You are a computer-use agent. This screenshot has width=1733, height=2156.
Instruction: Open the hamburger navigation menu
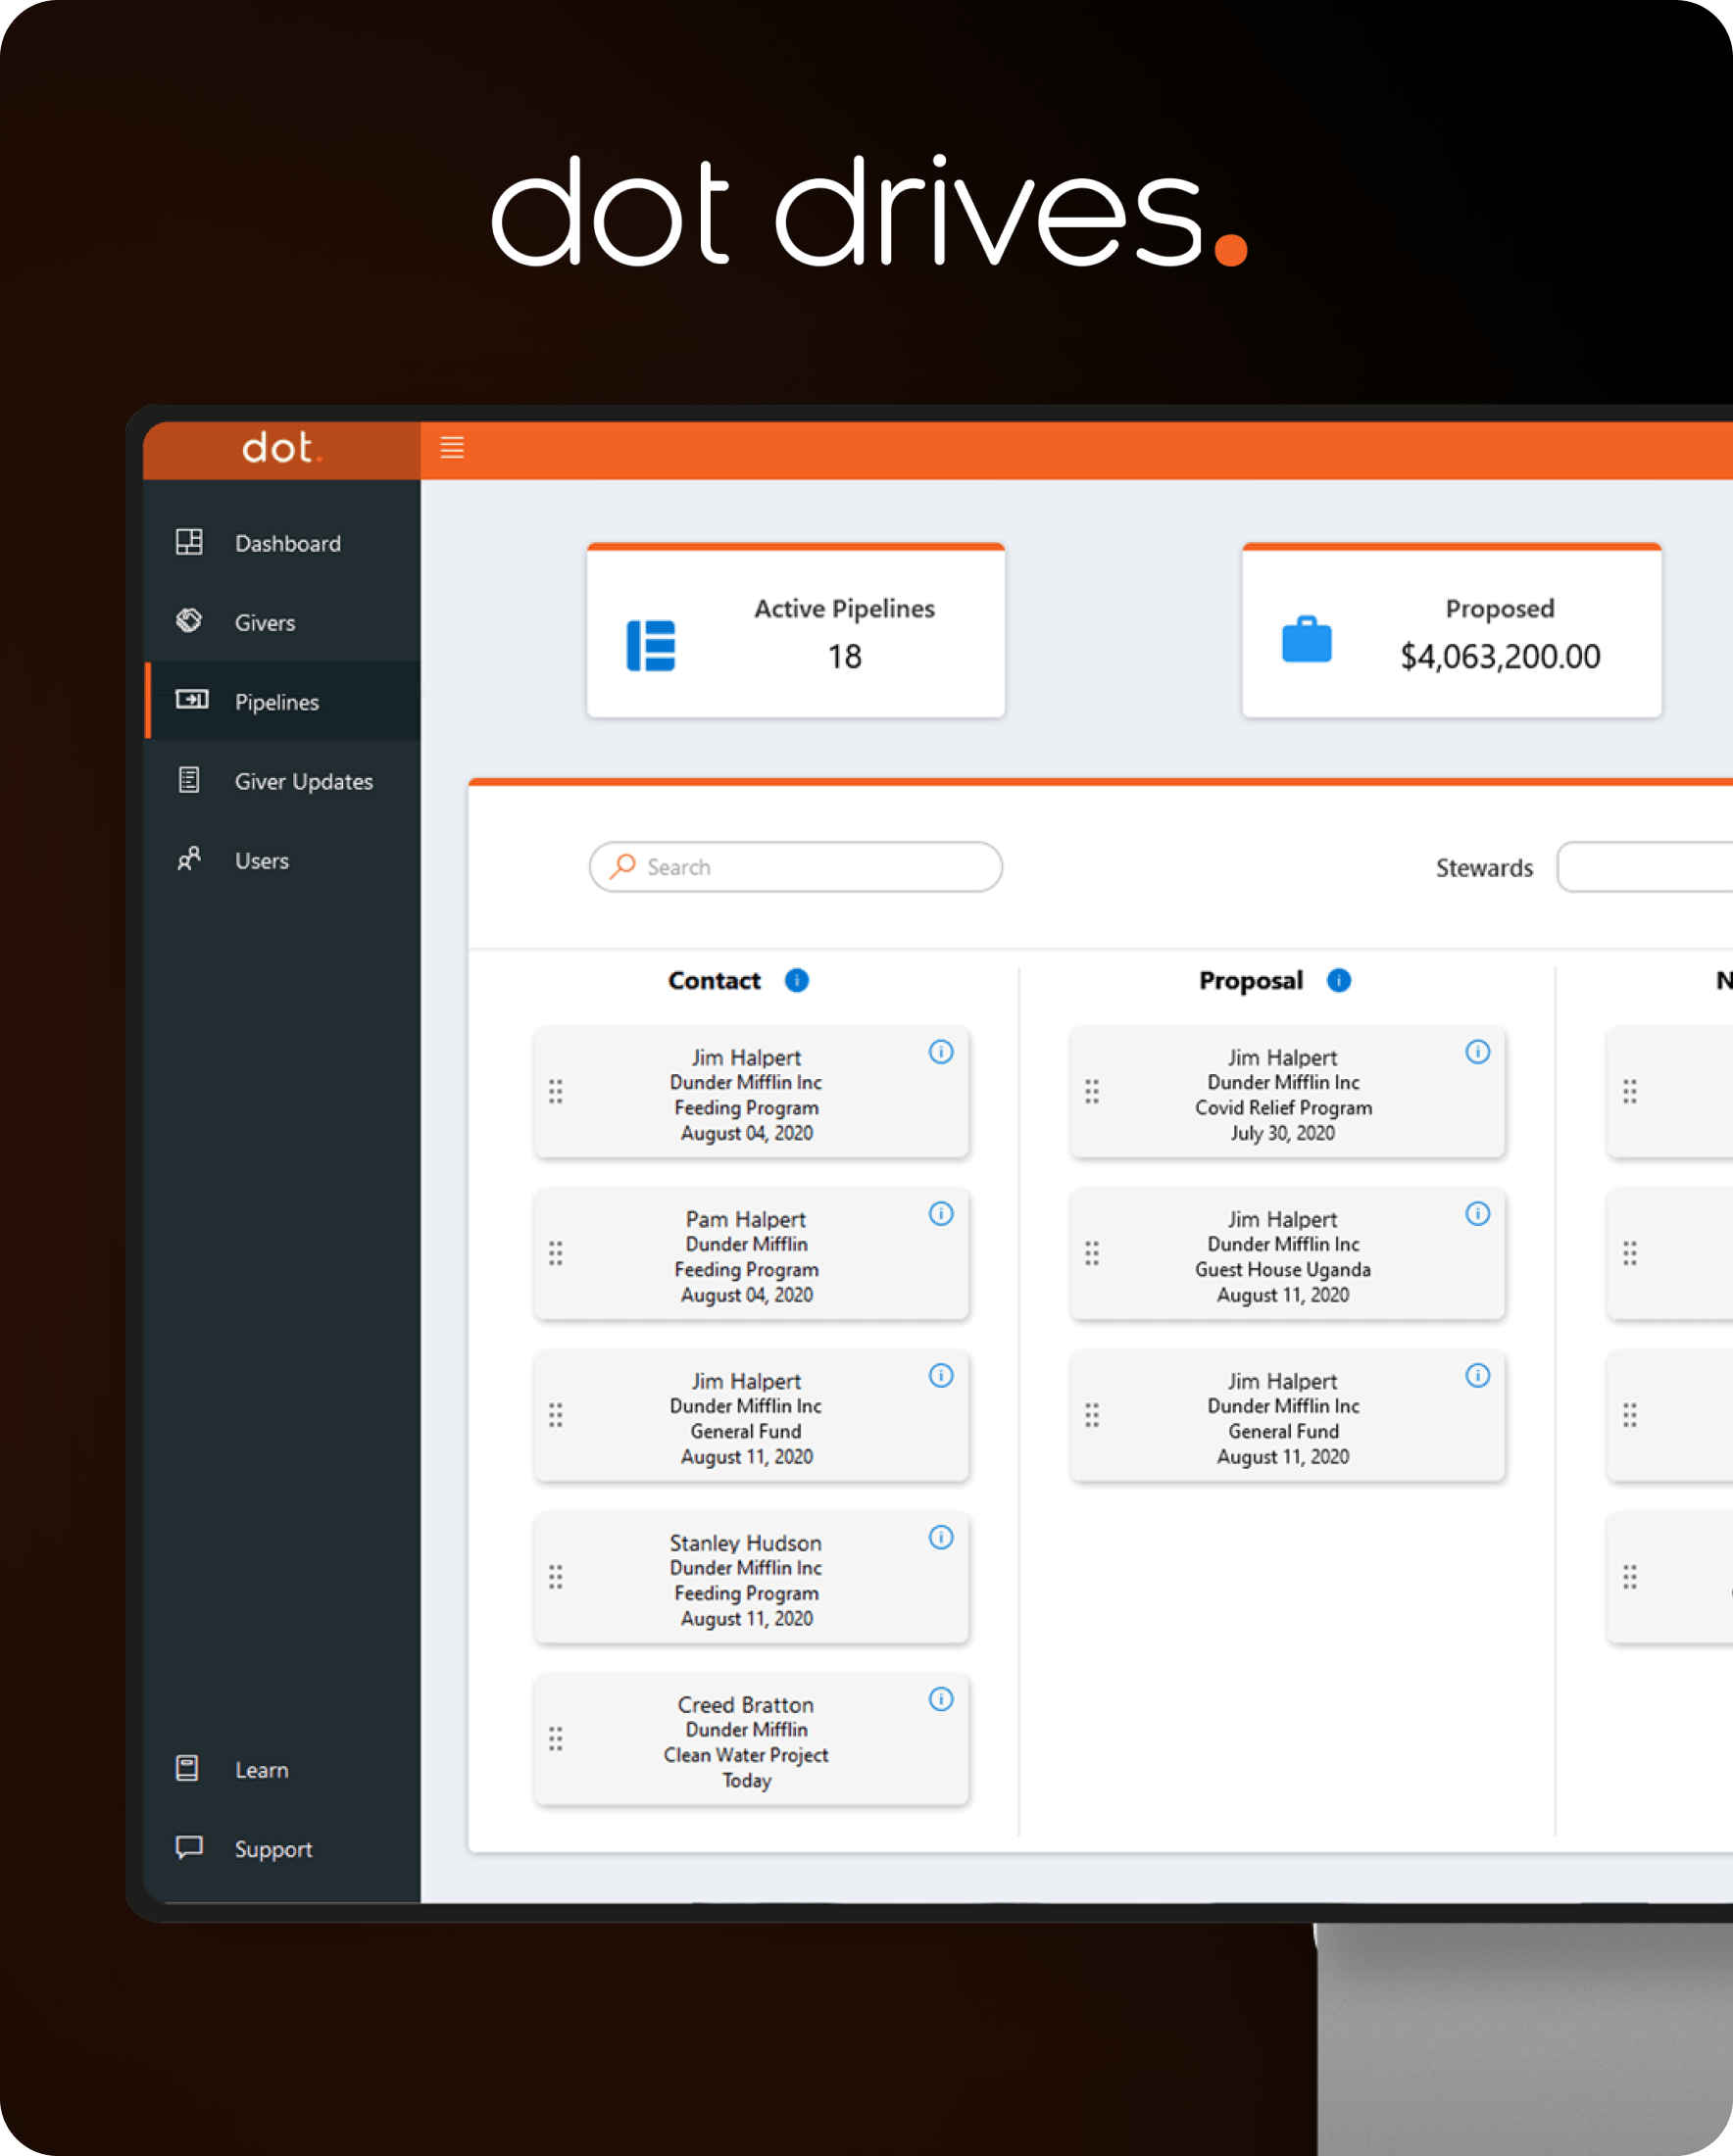(452, 448)
